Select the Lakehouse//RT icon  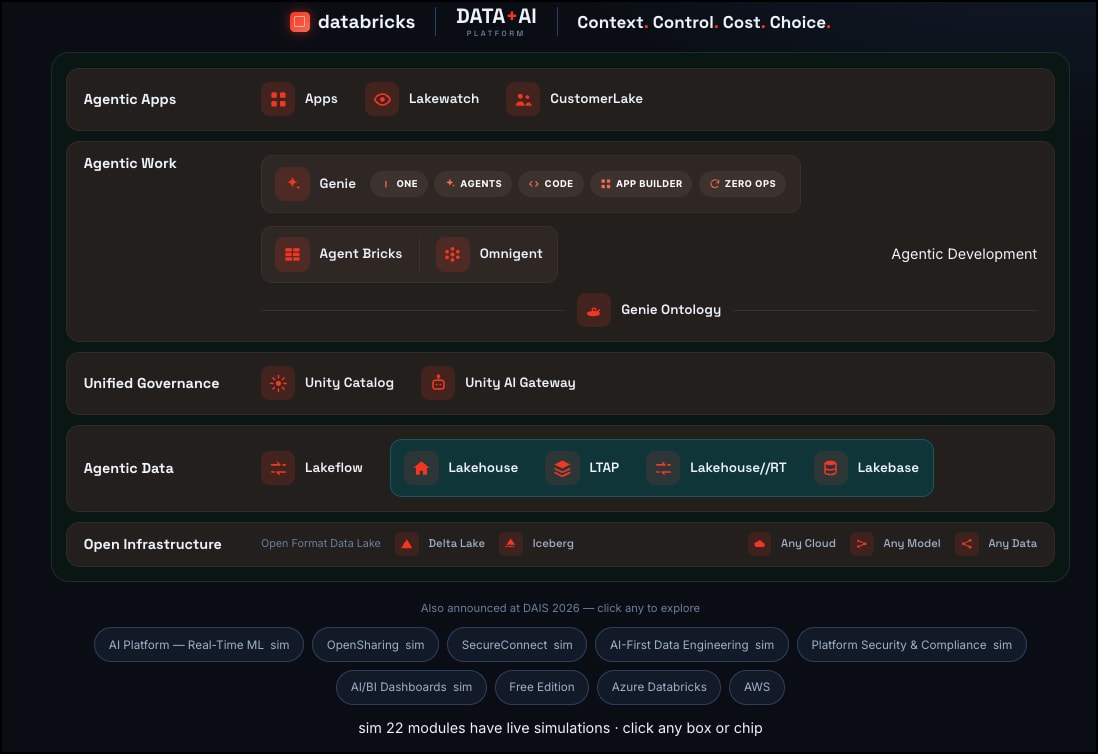663,468
